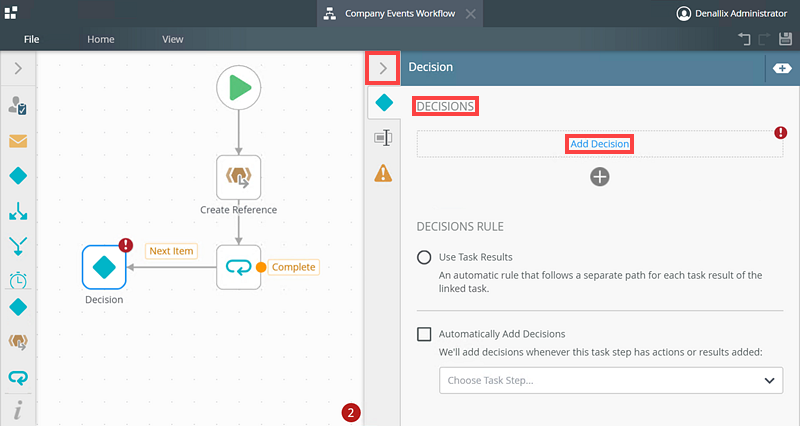Image resolution: width=800 pixels, height=426 pixels.
Task: Click the 'Complete' line label
Action: pos(293,267)
